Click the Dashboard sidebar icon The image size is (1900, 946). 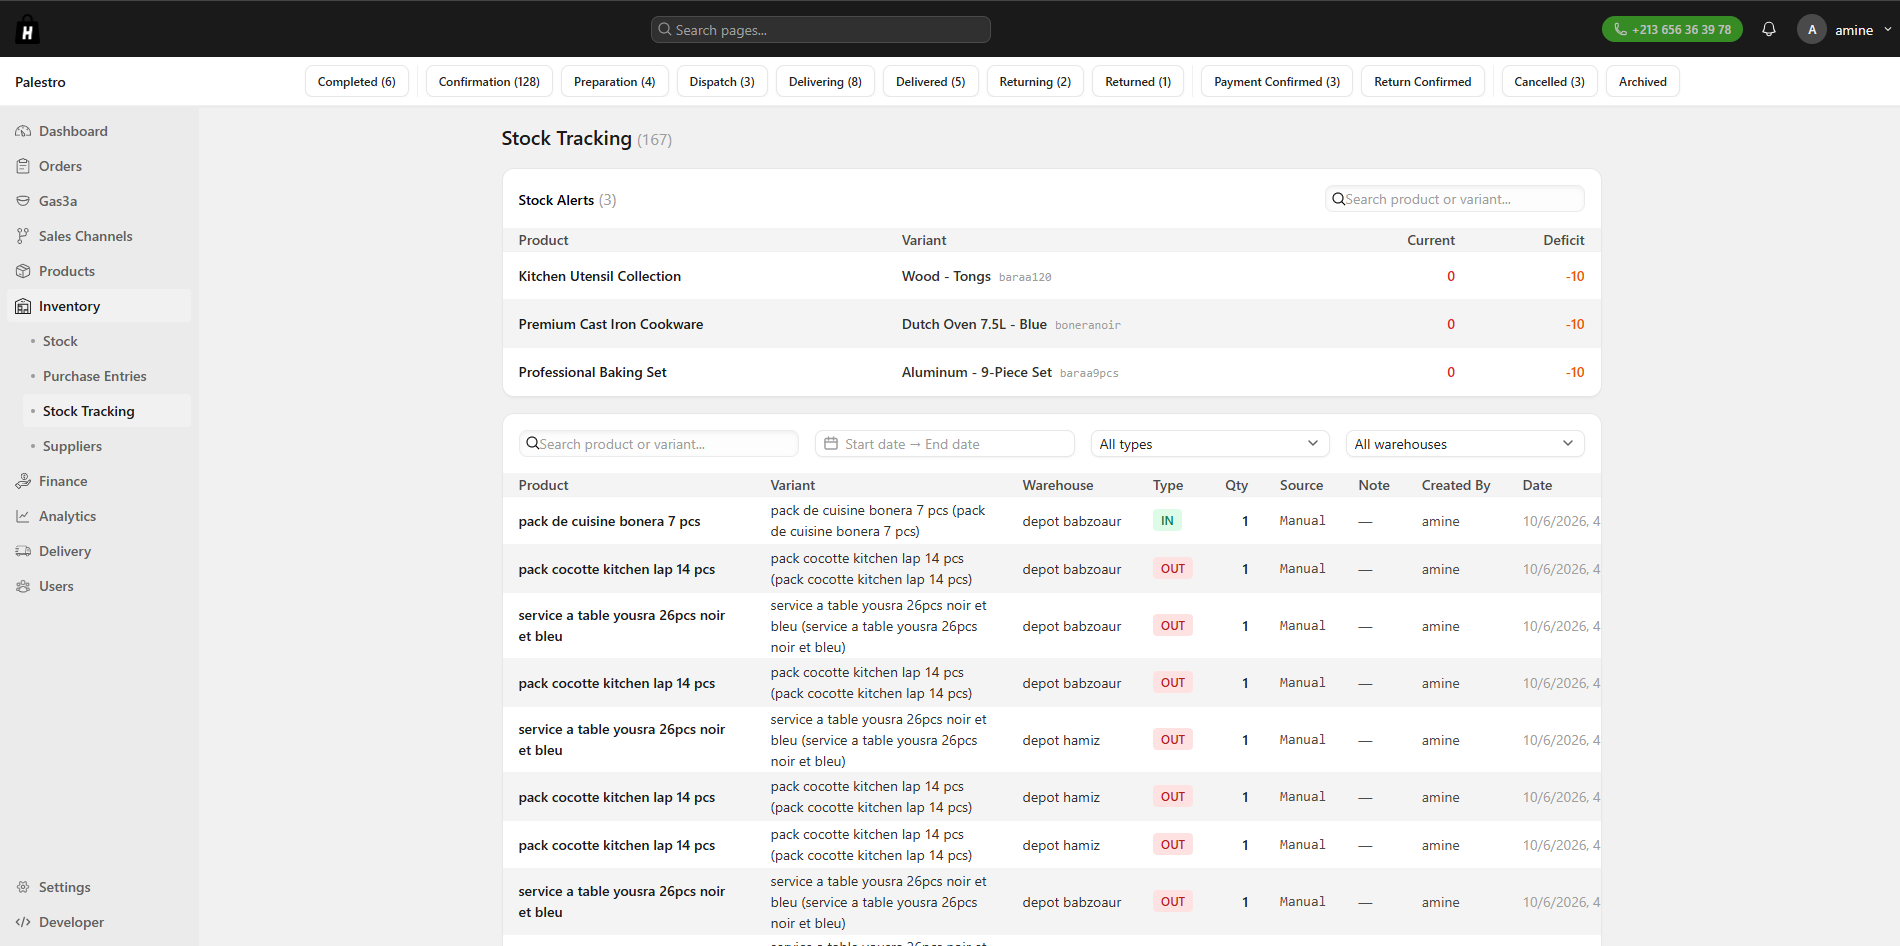pyautogui.click(x=23, y=131)
